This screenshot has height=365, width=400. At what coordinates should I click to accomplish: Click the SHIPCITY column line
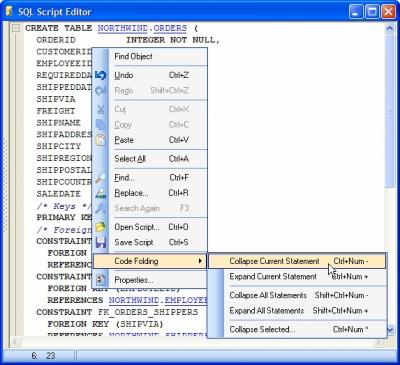coord(59,146)
